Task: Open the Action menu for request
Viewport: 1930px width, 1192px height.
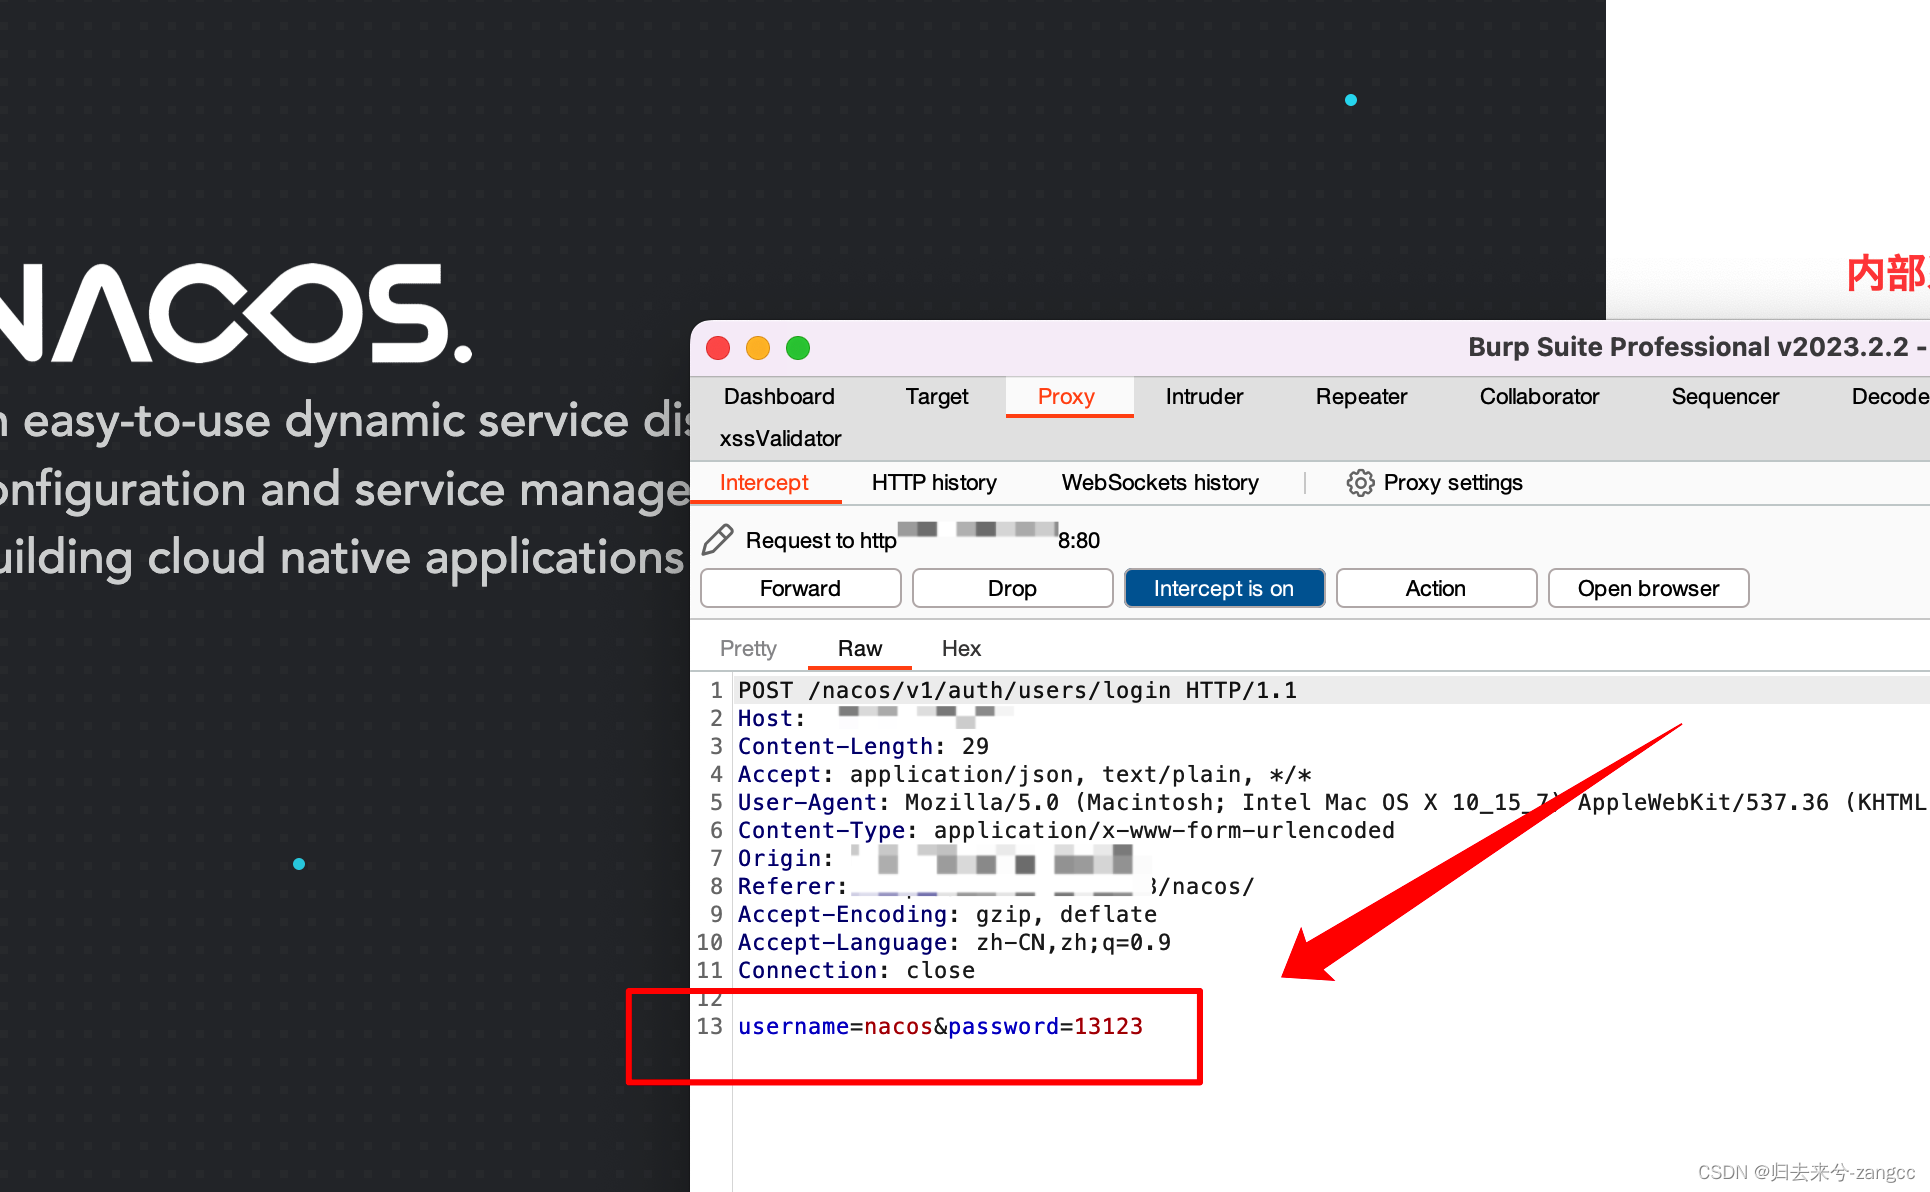Action: coord(1432,588)
